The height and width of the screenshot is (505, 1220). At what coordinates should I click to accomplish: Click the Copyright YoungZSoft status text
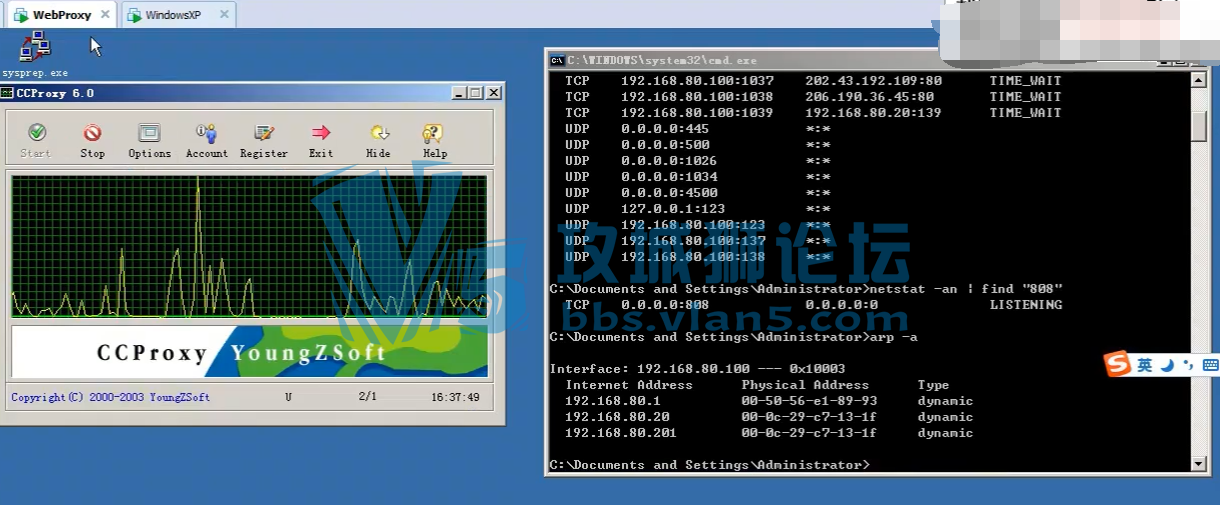[x=111, y=397]
